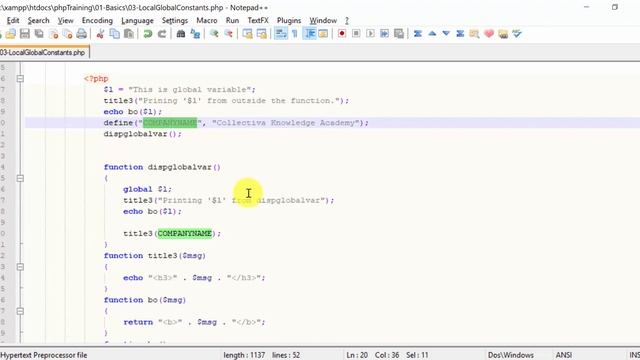Open the TextFX menu
640x360 pixels.
point(258,20)
